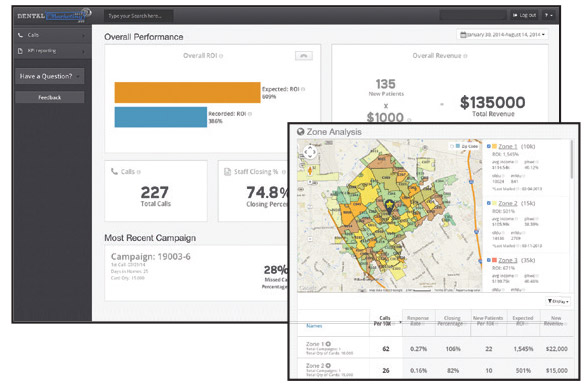Click the info icon next to Calls card title
Image resolution: width=588 pixels, height=391 pixels.
click(x=139, y=172)
